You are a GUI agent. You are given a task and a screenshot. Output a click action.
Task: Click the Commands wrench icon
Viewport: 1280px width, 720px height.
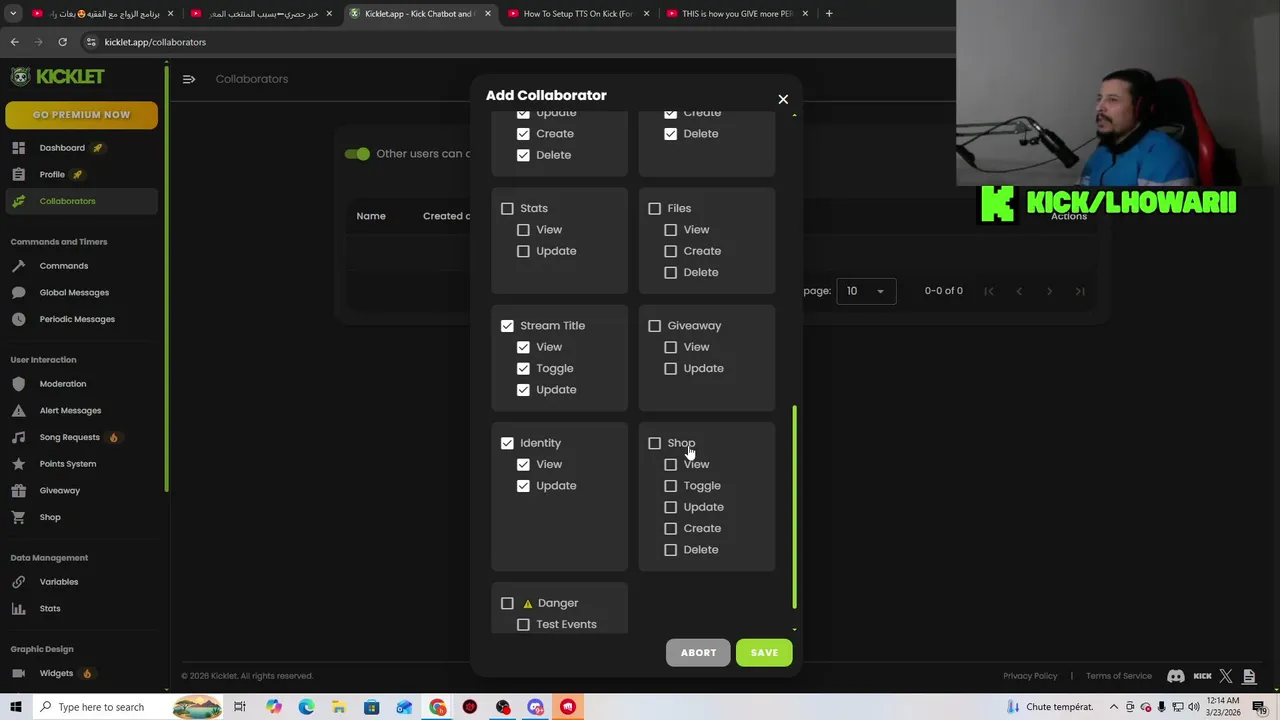click(x=18, y=266)
